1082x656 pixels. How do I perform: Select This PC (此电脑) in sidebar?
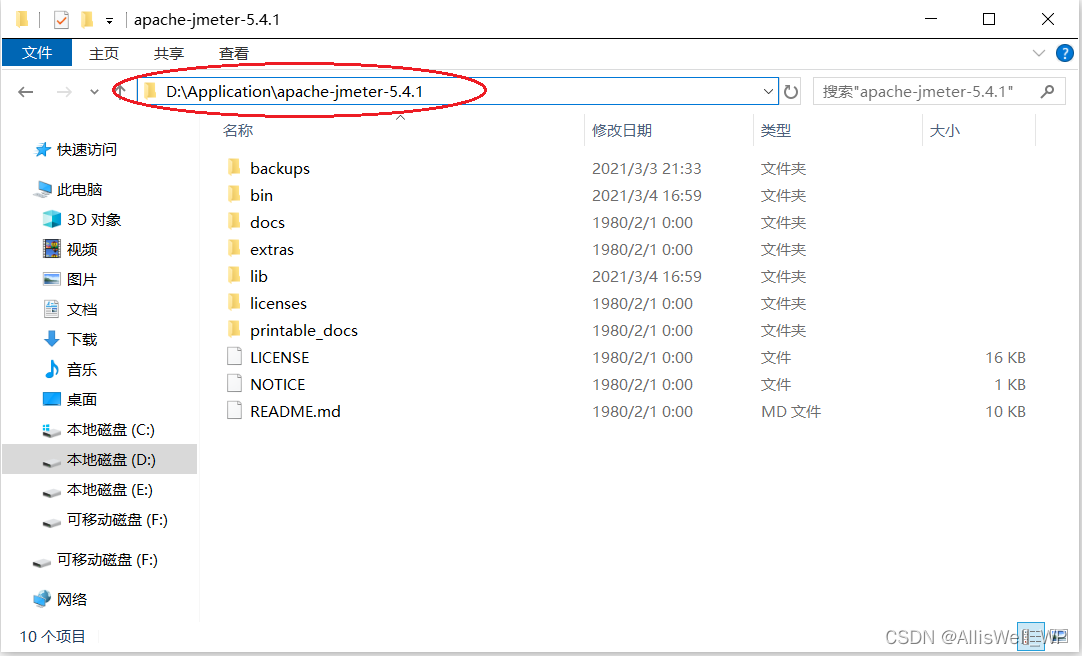tap(68, 190)
